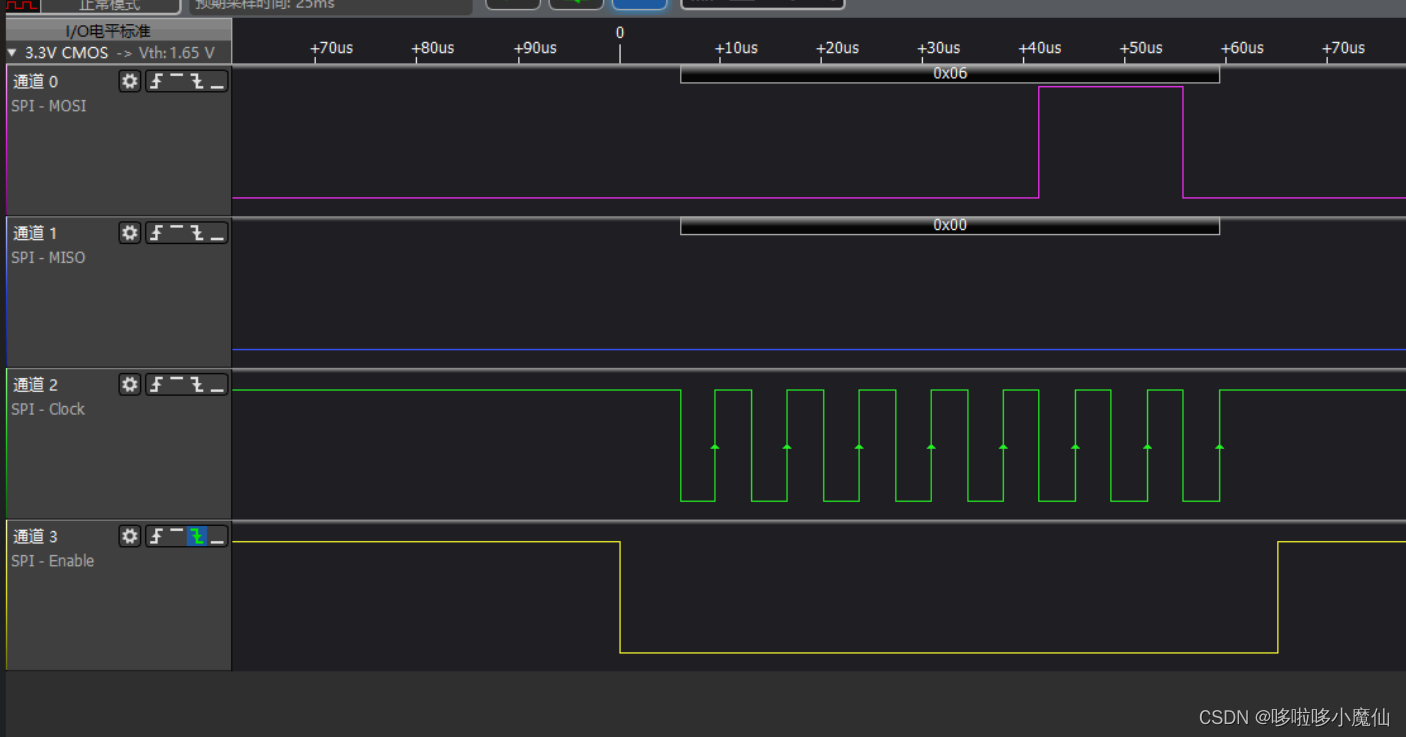The height and width of the screenshot is (737, 1406).
Task: Click the +90us mark left of zero
Action: click(x=535, y=48)
